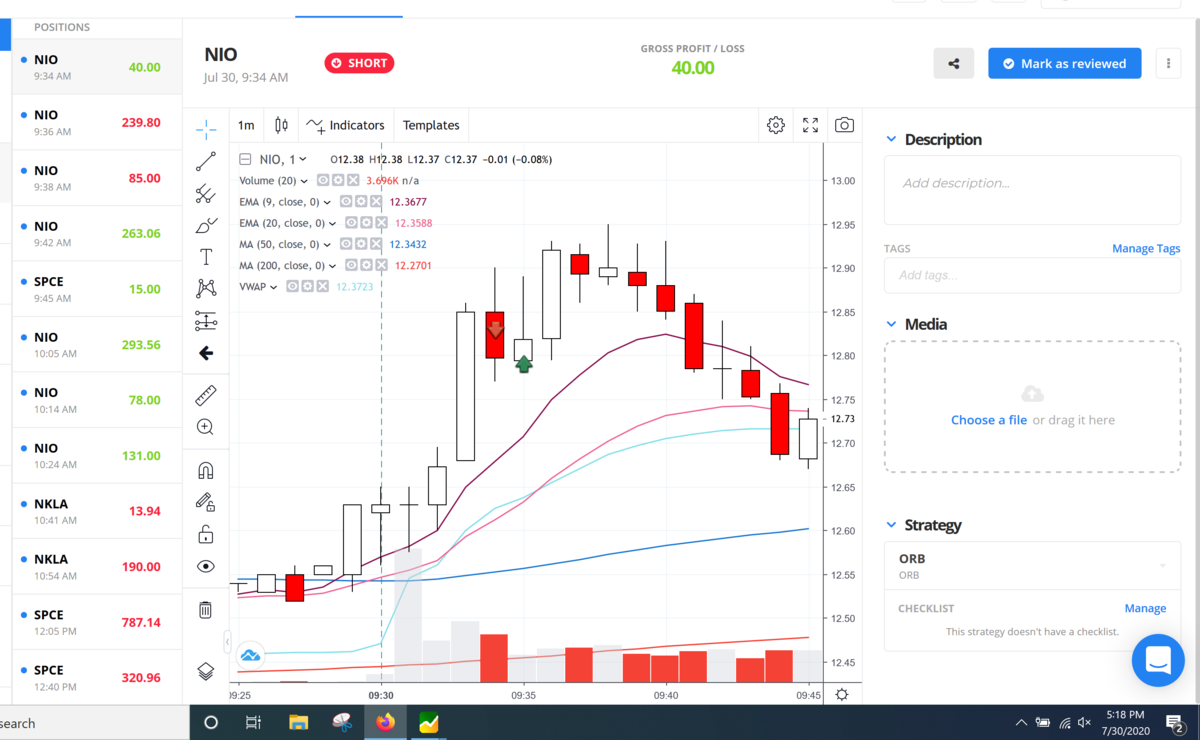
Task: Hide the Volume (20) indicator
Action: (x=324, y=180)
